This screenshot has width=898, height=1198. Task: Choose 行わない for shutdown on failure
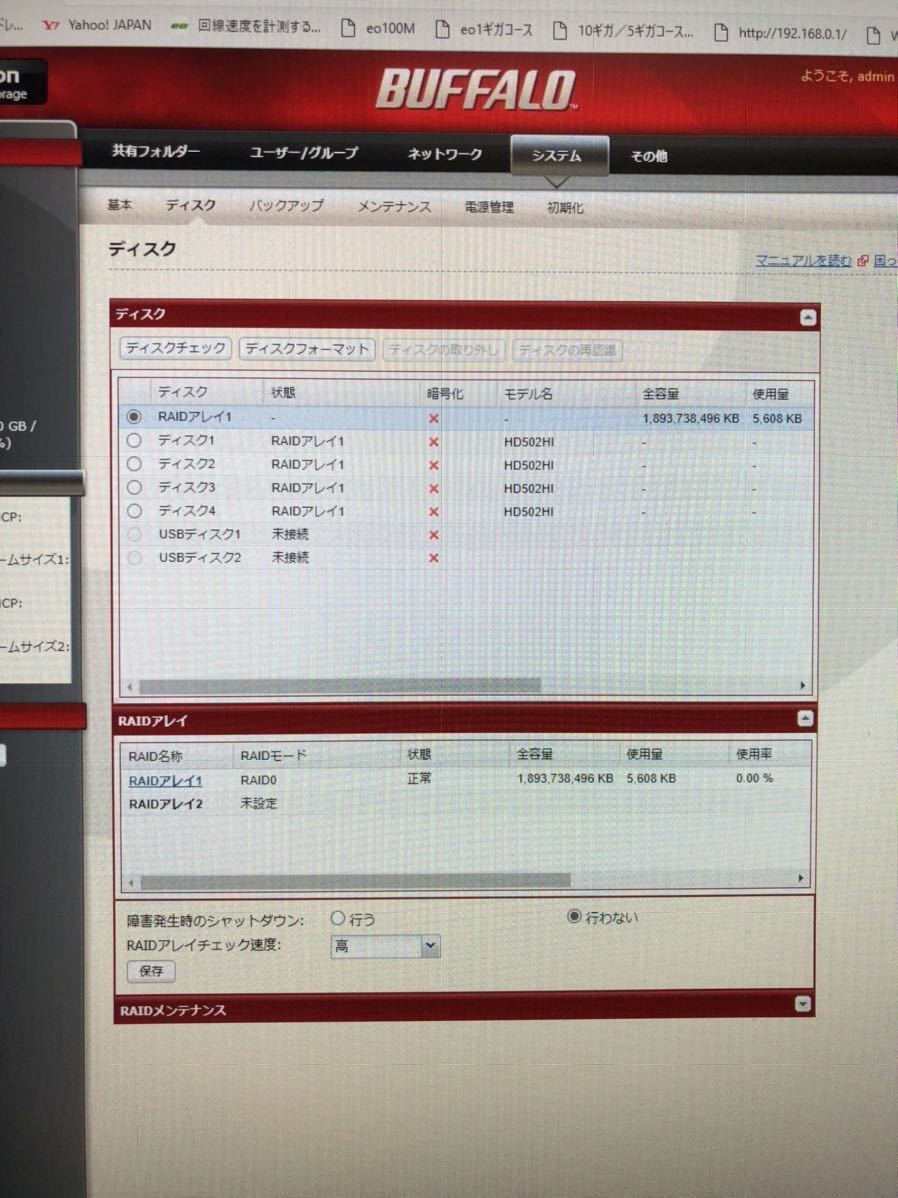574,916
